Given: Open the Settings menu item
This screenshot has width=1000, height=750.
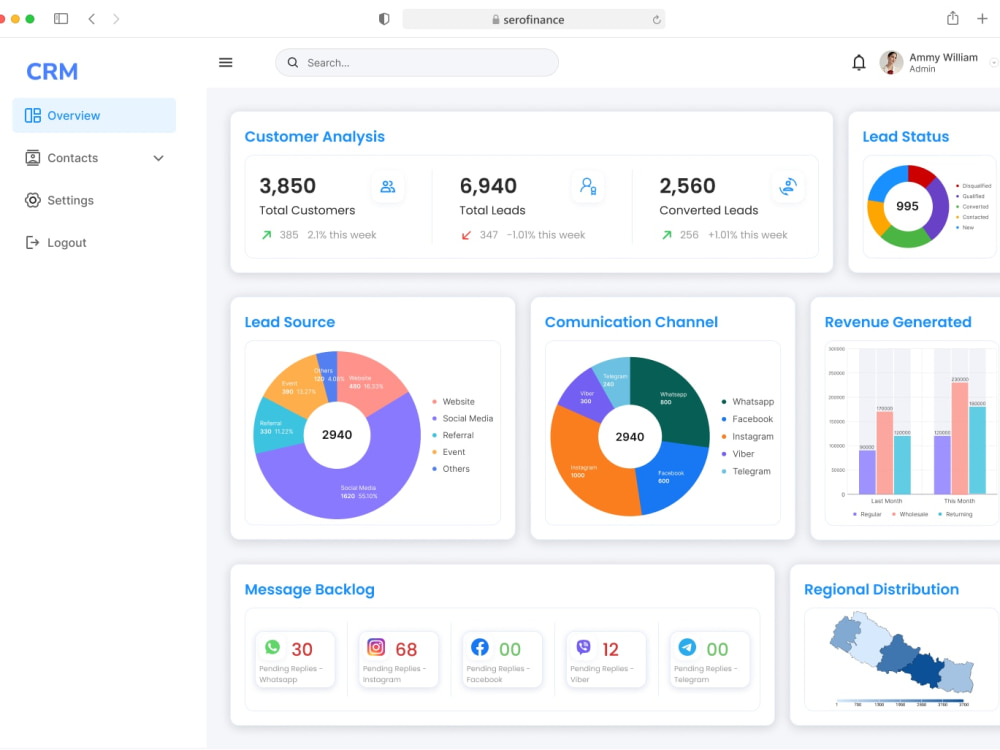Looking at the screenshot, I should coord(94,200).
